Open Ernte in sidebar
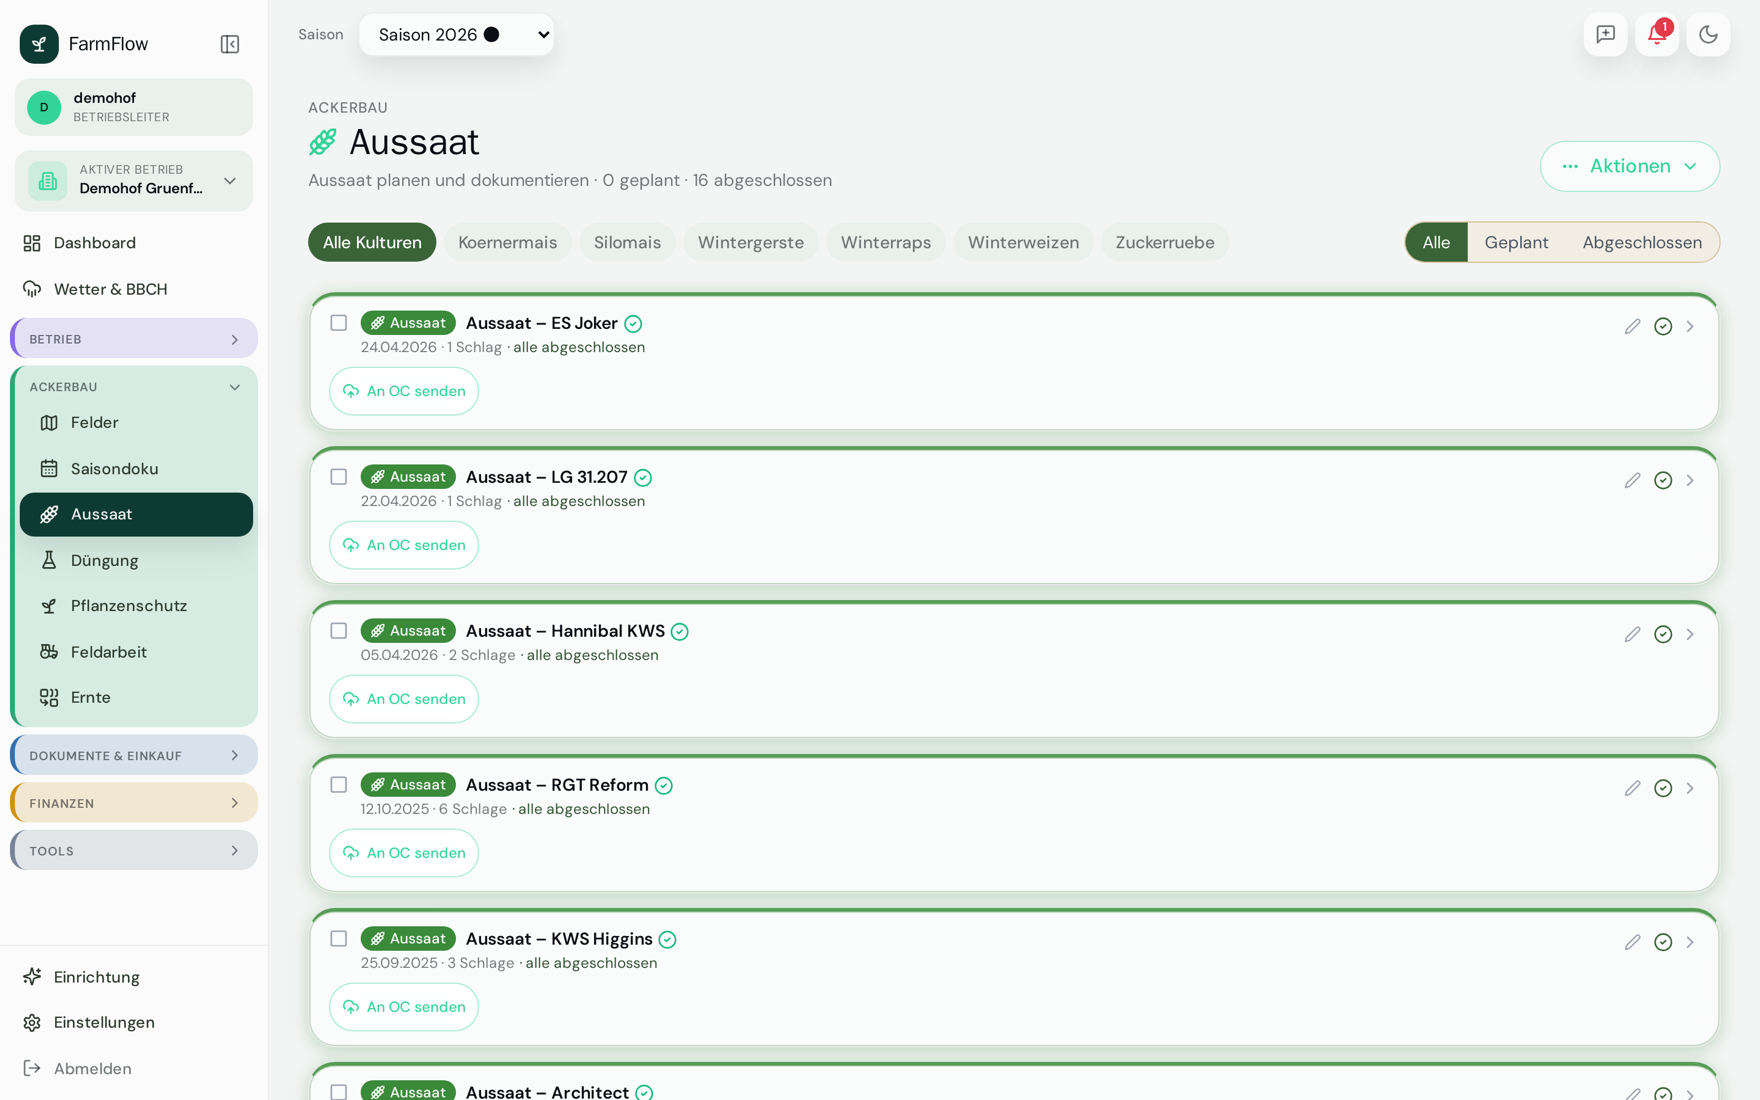Screen dimensions: 1760x1100 click(136, 698)
